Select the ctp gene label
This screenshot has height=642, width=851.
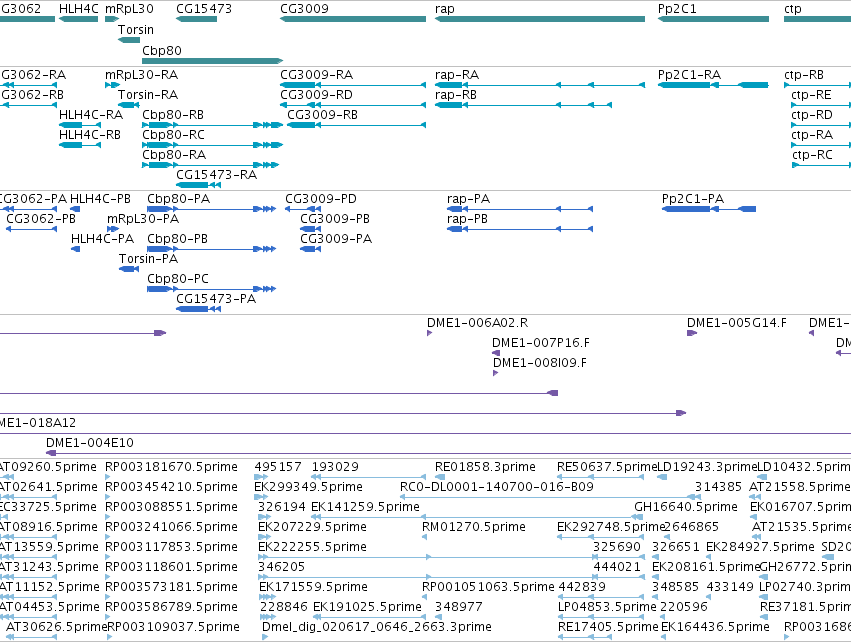pos(792,9)
